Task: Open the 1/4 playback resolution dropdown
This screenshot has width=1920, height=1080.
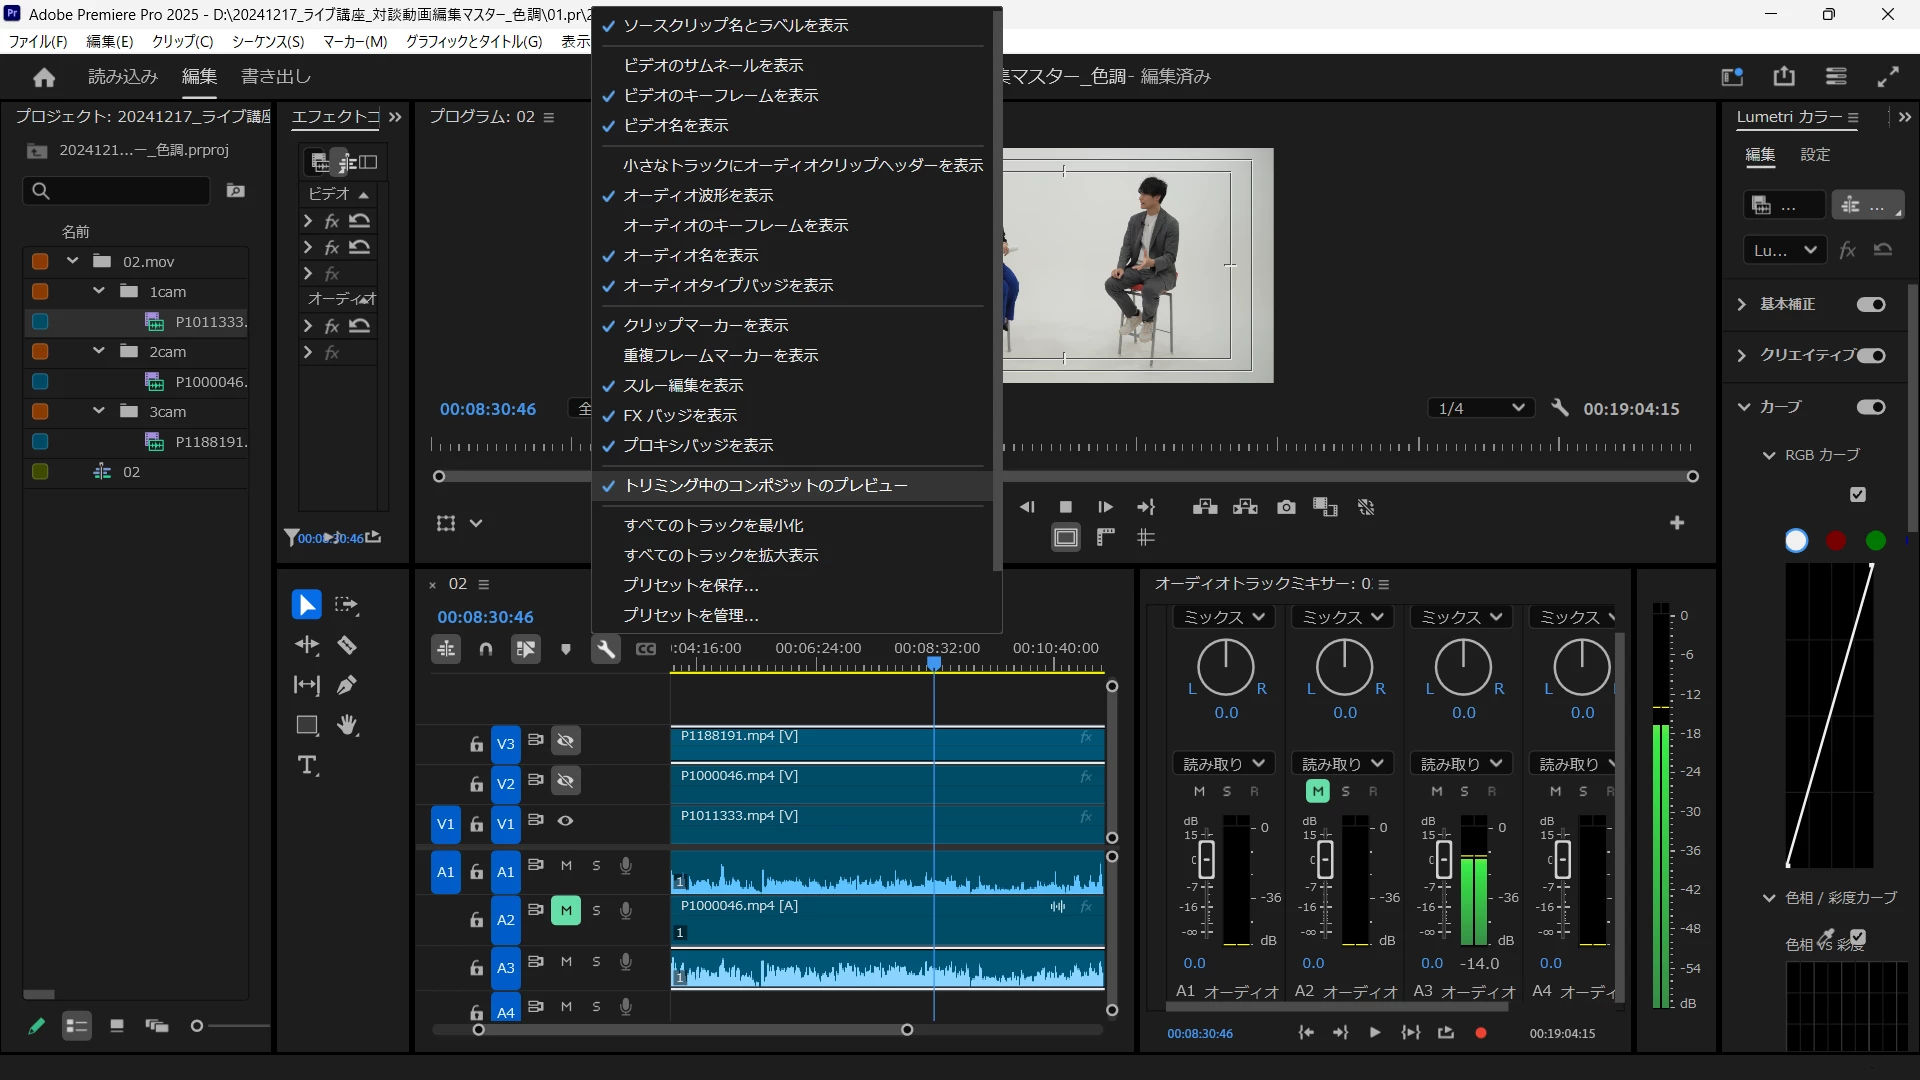Action: coord(1480,408)
